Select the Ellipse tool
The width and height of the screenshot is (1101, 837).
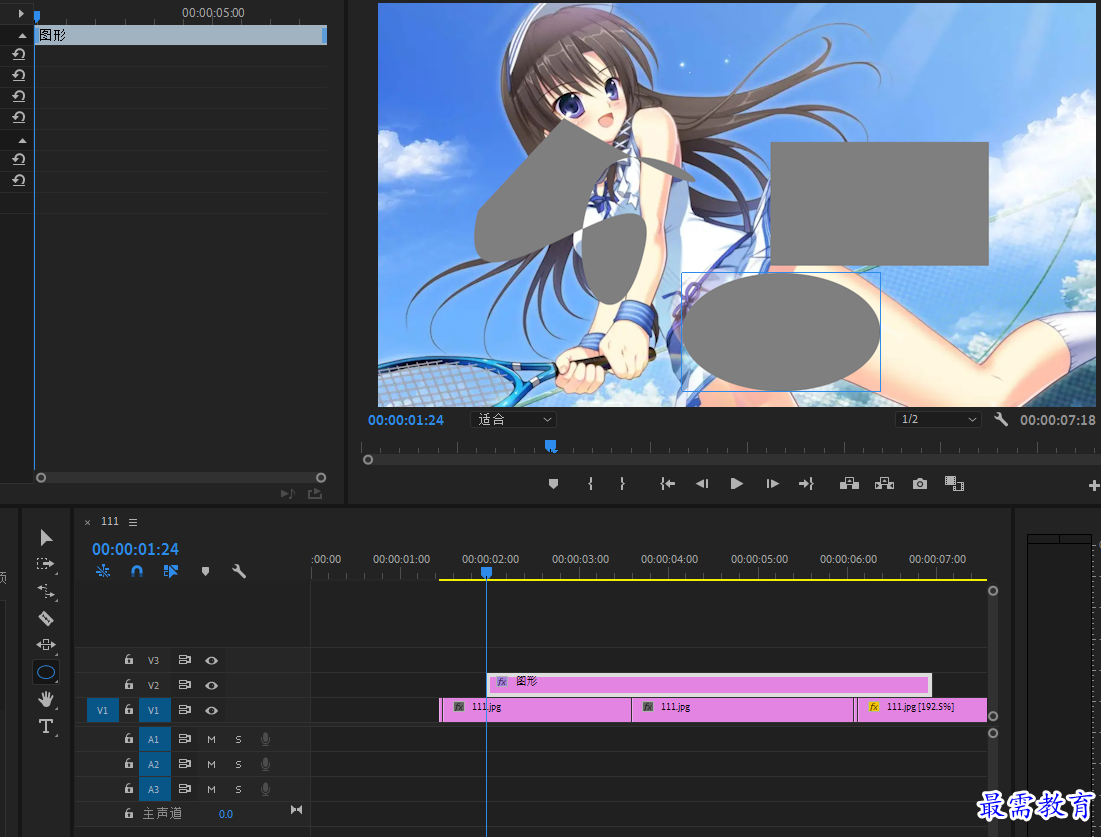tap(46, 672)
